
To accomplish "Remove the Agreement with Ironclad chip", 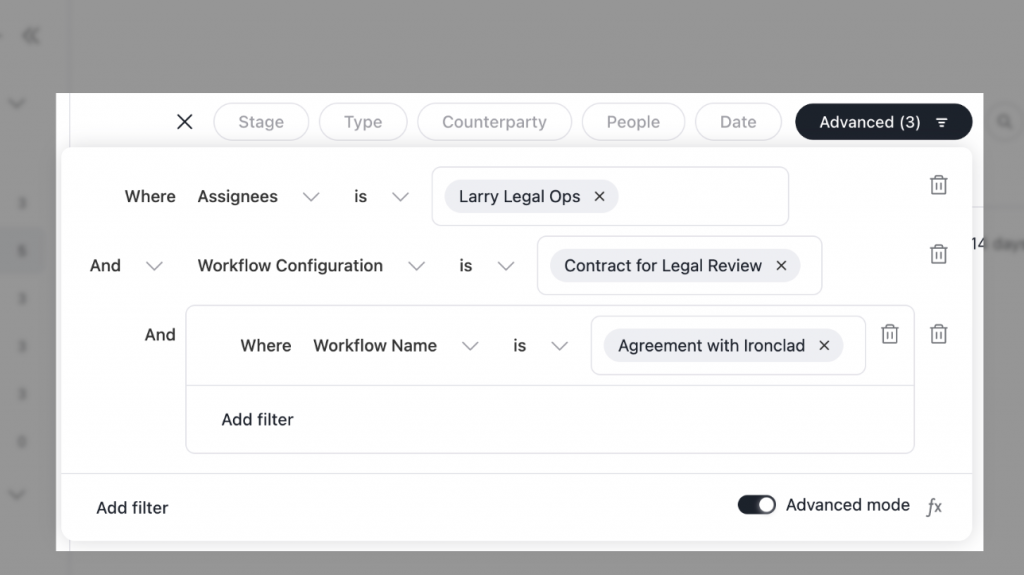I will pyautogui.click(x=824, y=346).
